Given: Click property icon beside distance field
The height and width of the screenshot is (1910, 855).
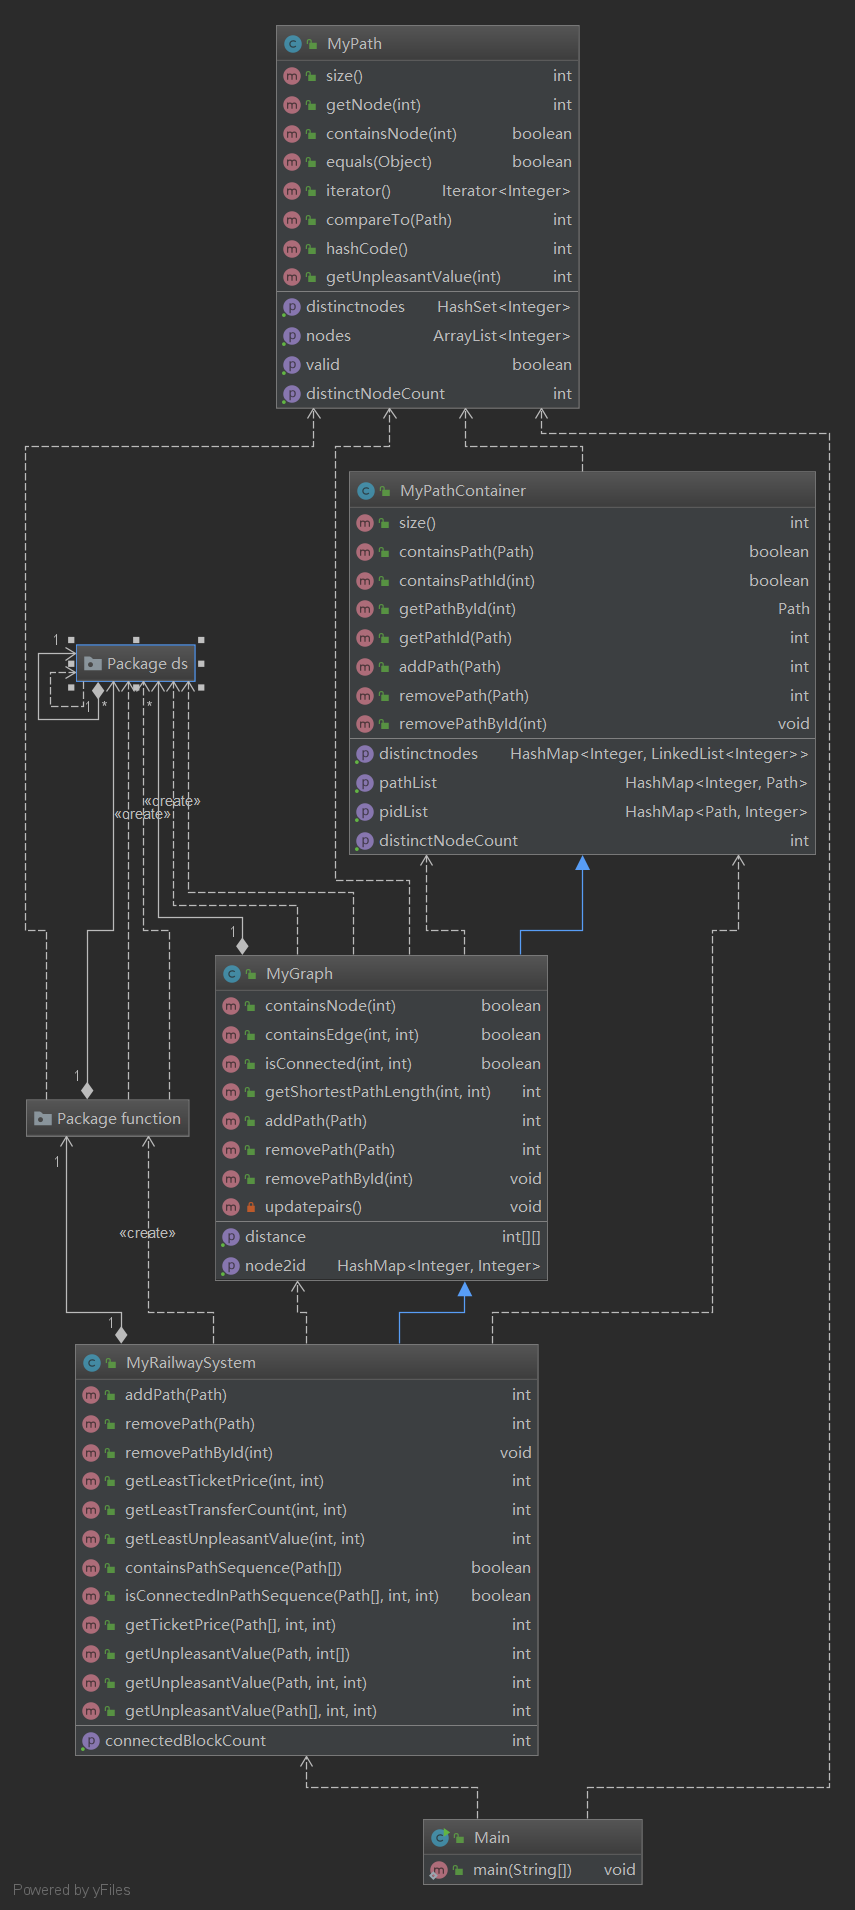Looking at the screenshot, I should (231, 1237).
